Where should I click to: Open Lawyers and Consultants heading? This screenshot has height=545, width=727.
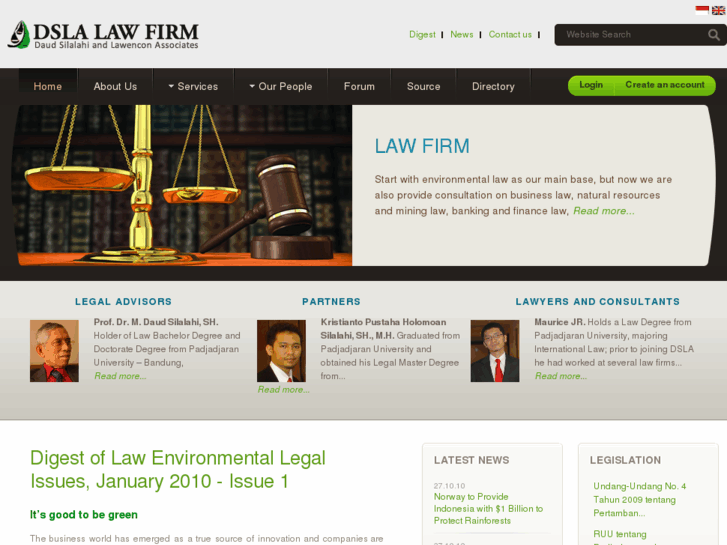[x=598, y=301]
